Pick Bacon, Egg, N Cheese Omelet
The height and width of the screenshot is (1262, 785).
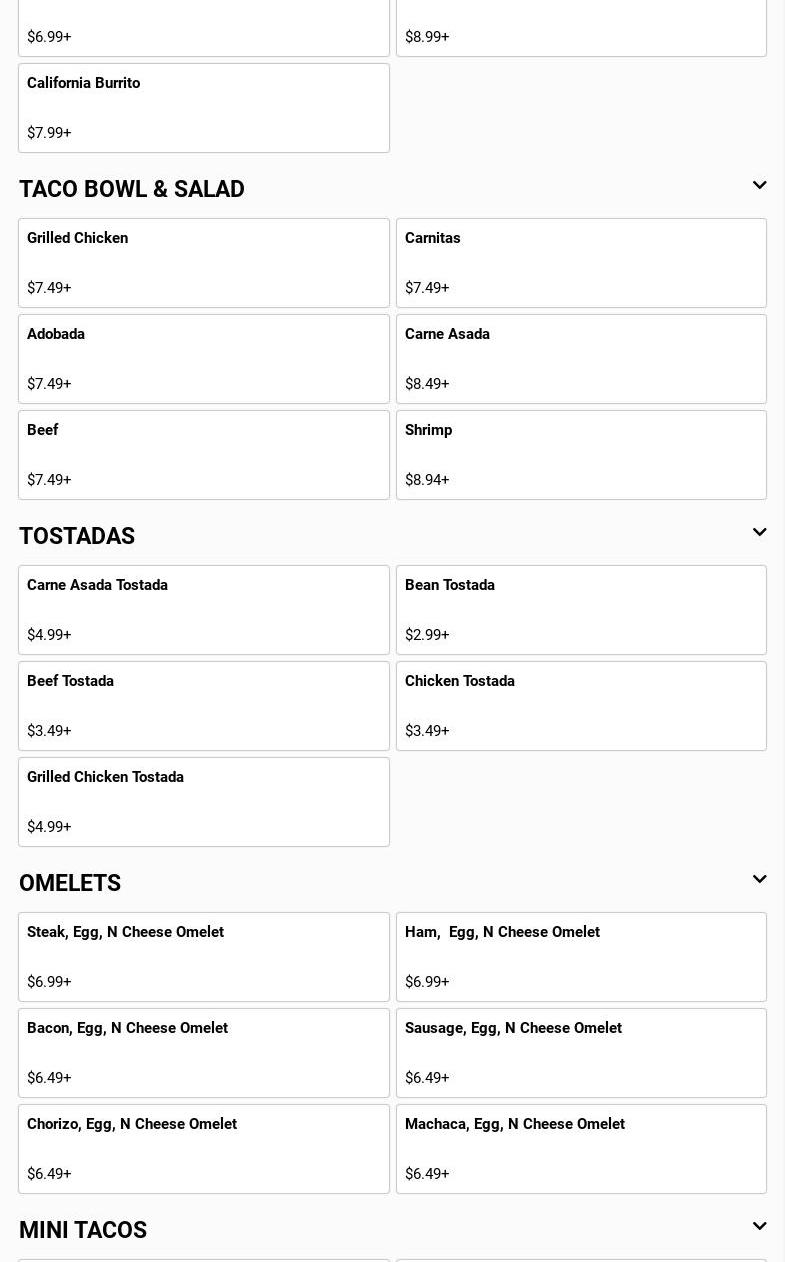(204, 1053)
